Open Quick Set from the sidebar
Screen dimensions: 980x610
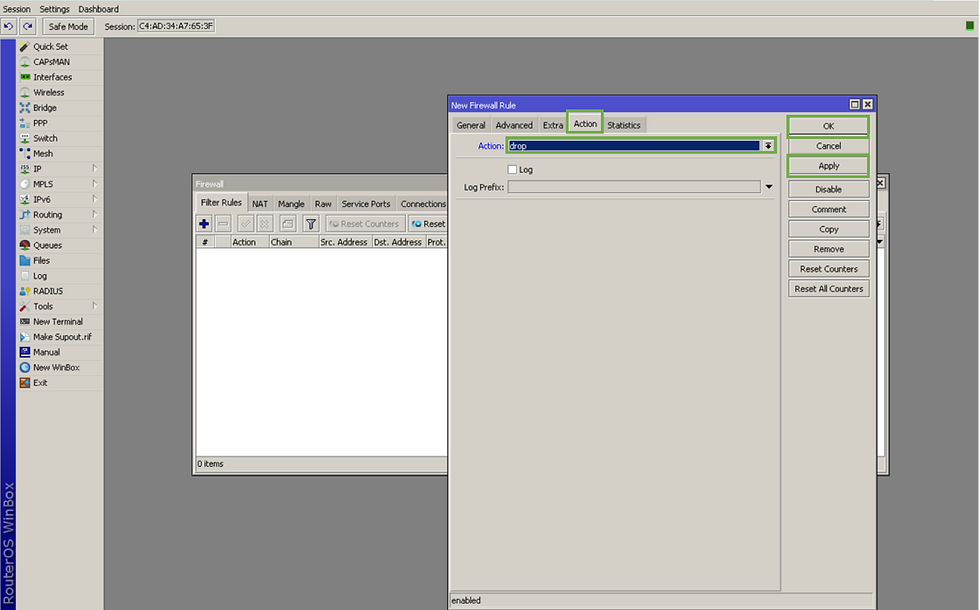point(51,47)
